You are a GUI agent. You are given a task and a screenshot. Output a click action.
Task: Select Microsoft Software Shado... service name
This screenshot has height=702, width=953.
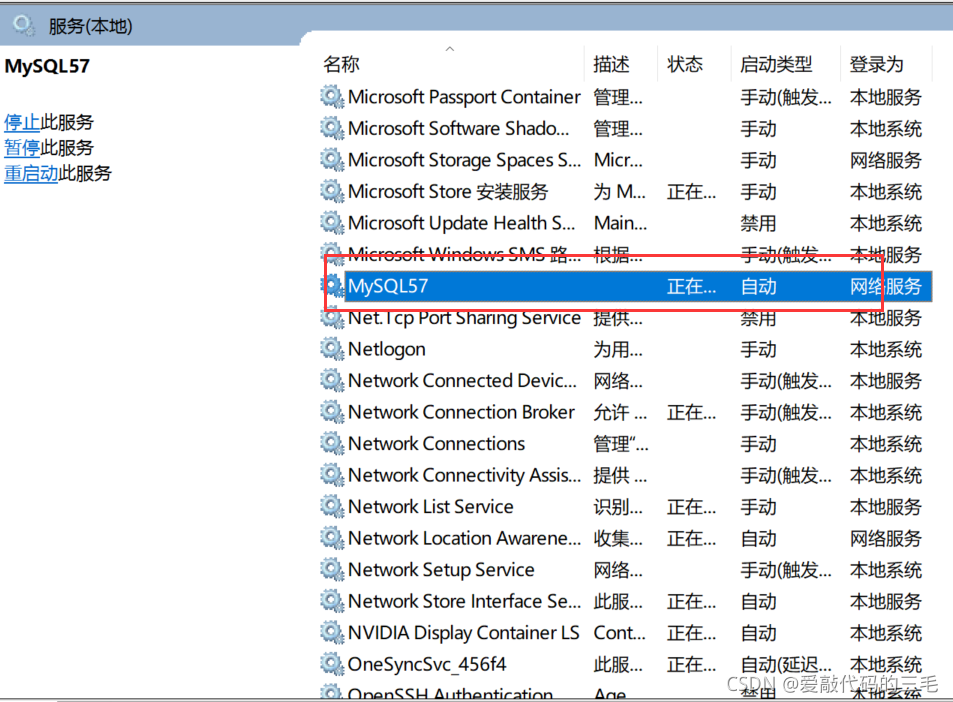point(458,128)
